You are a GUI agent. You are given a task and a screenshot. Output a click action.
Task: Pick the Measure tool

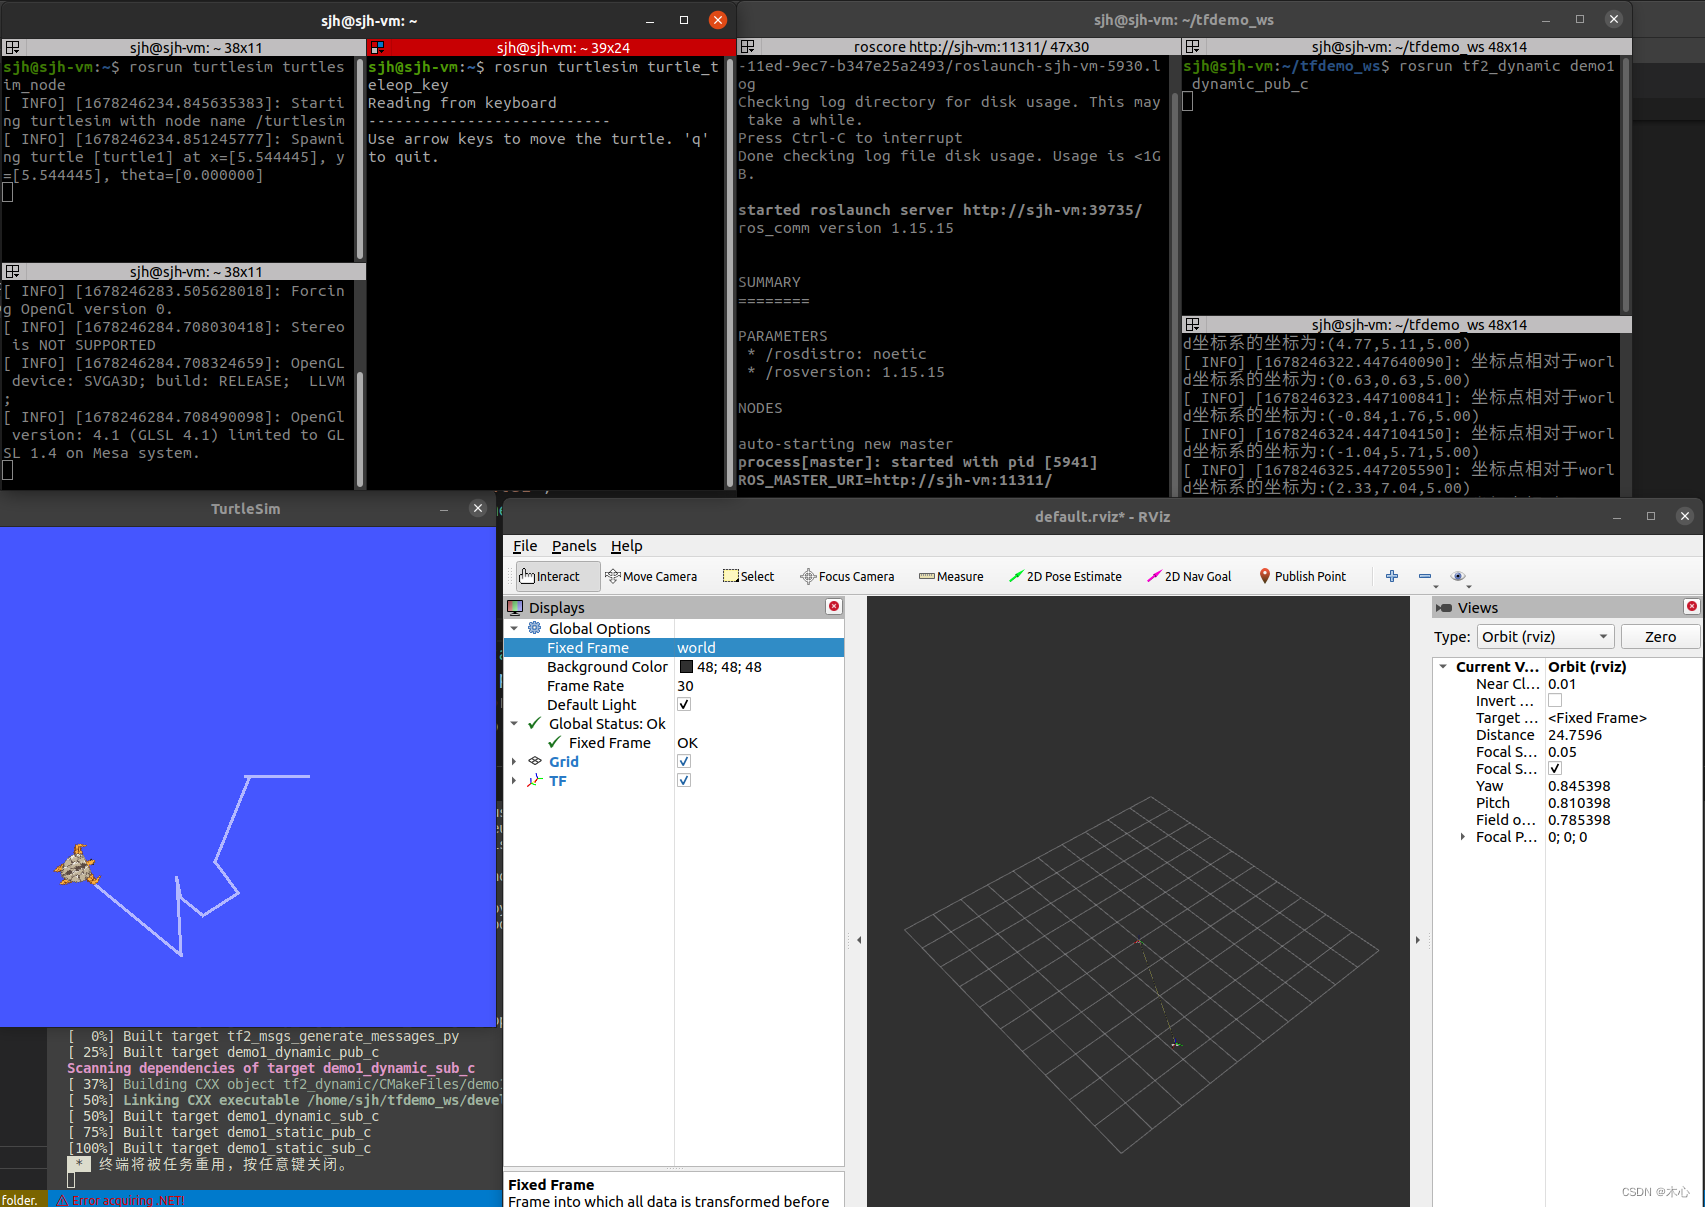[951, 576]
